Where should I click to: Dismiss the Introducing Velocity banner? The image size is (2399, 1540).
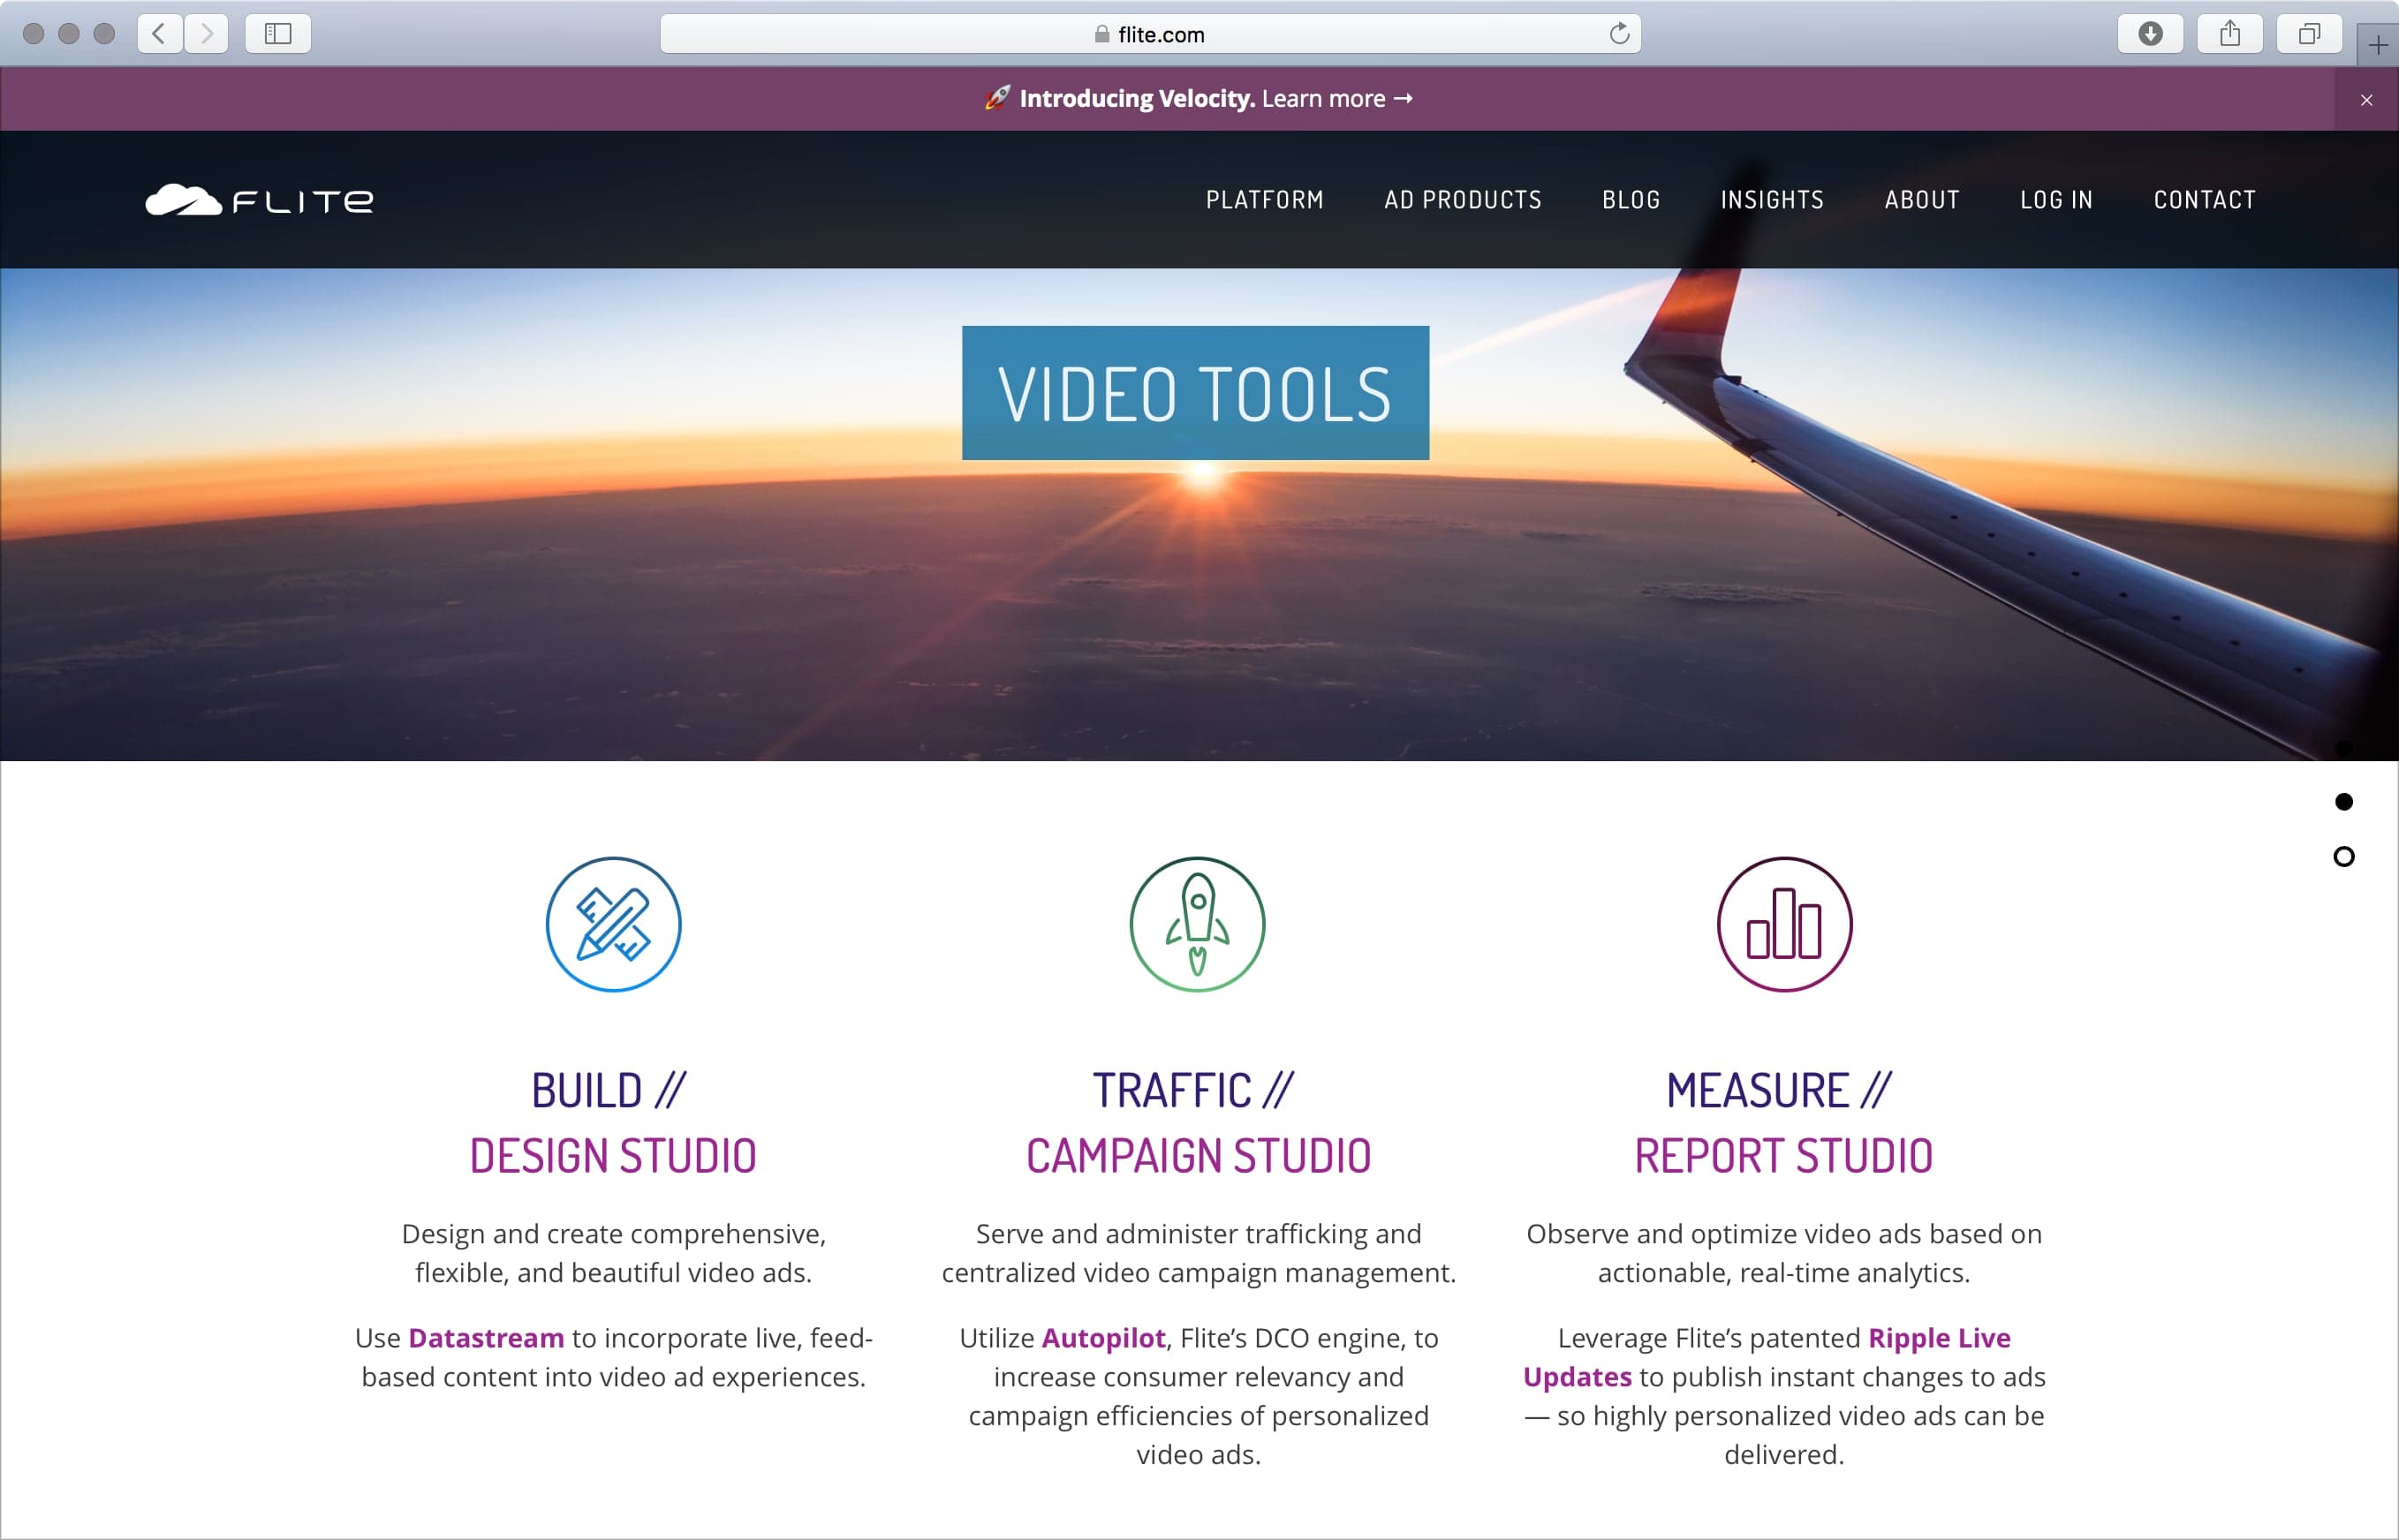point(2366,100)
